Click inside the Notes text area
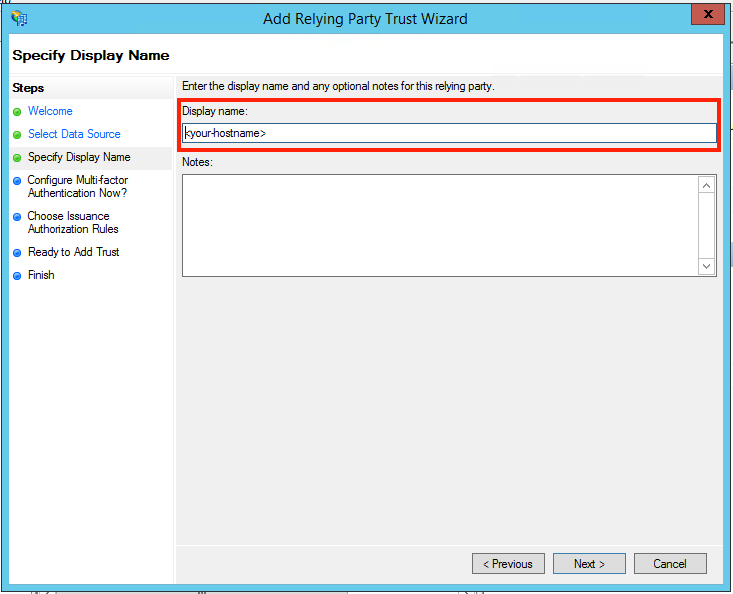 440,225
